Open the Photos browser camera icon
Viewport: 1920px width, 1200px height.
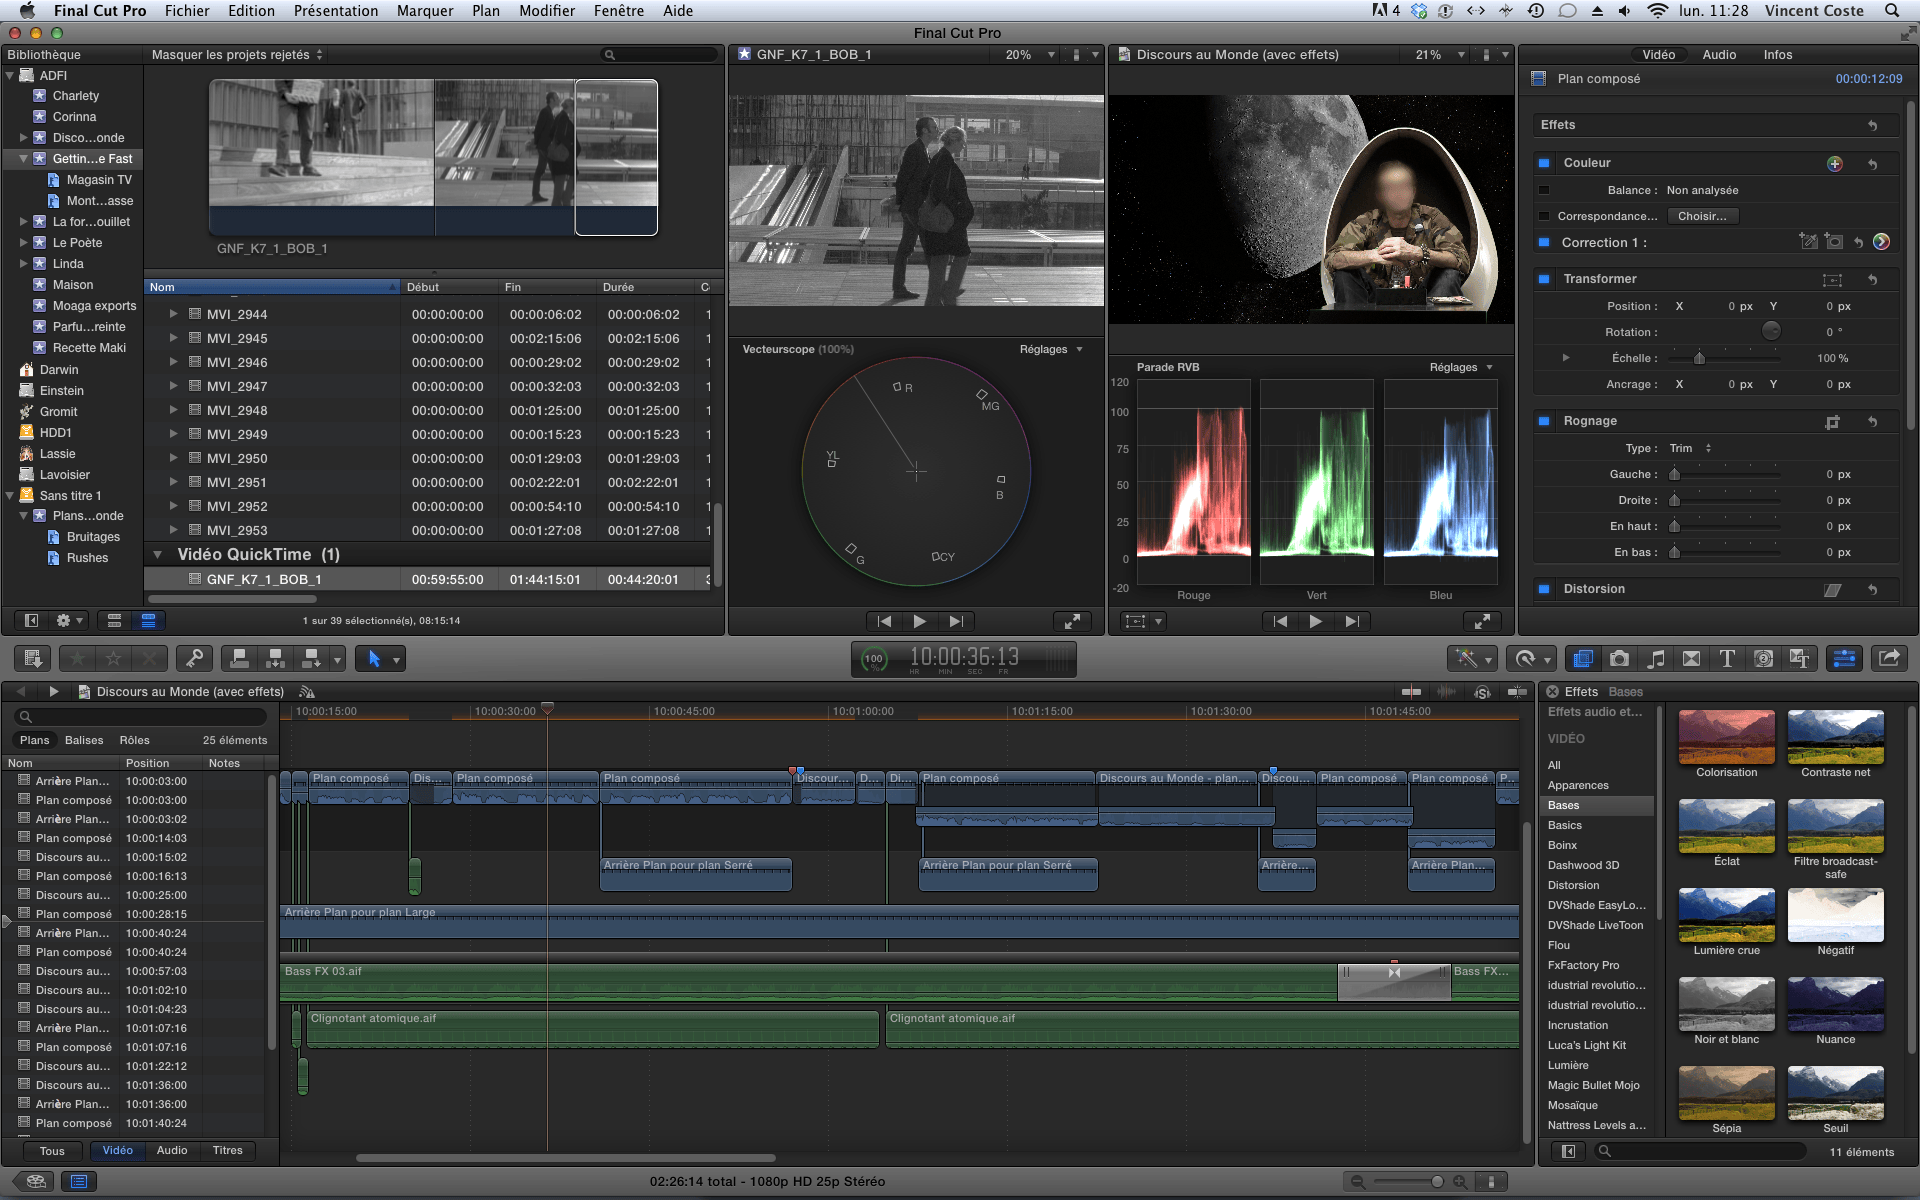pos(1619,658)
